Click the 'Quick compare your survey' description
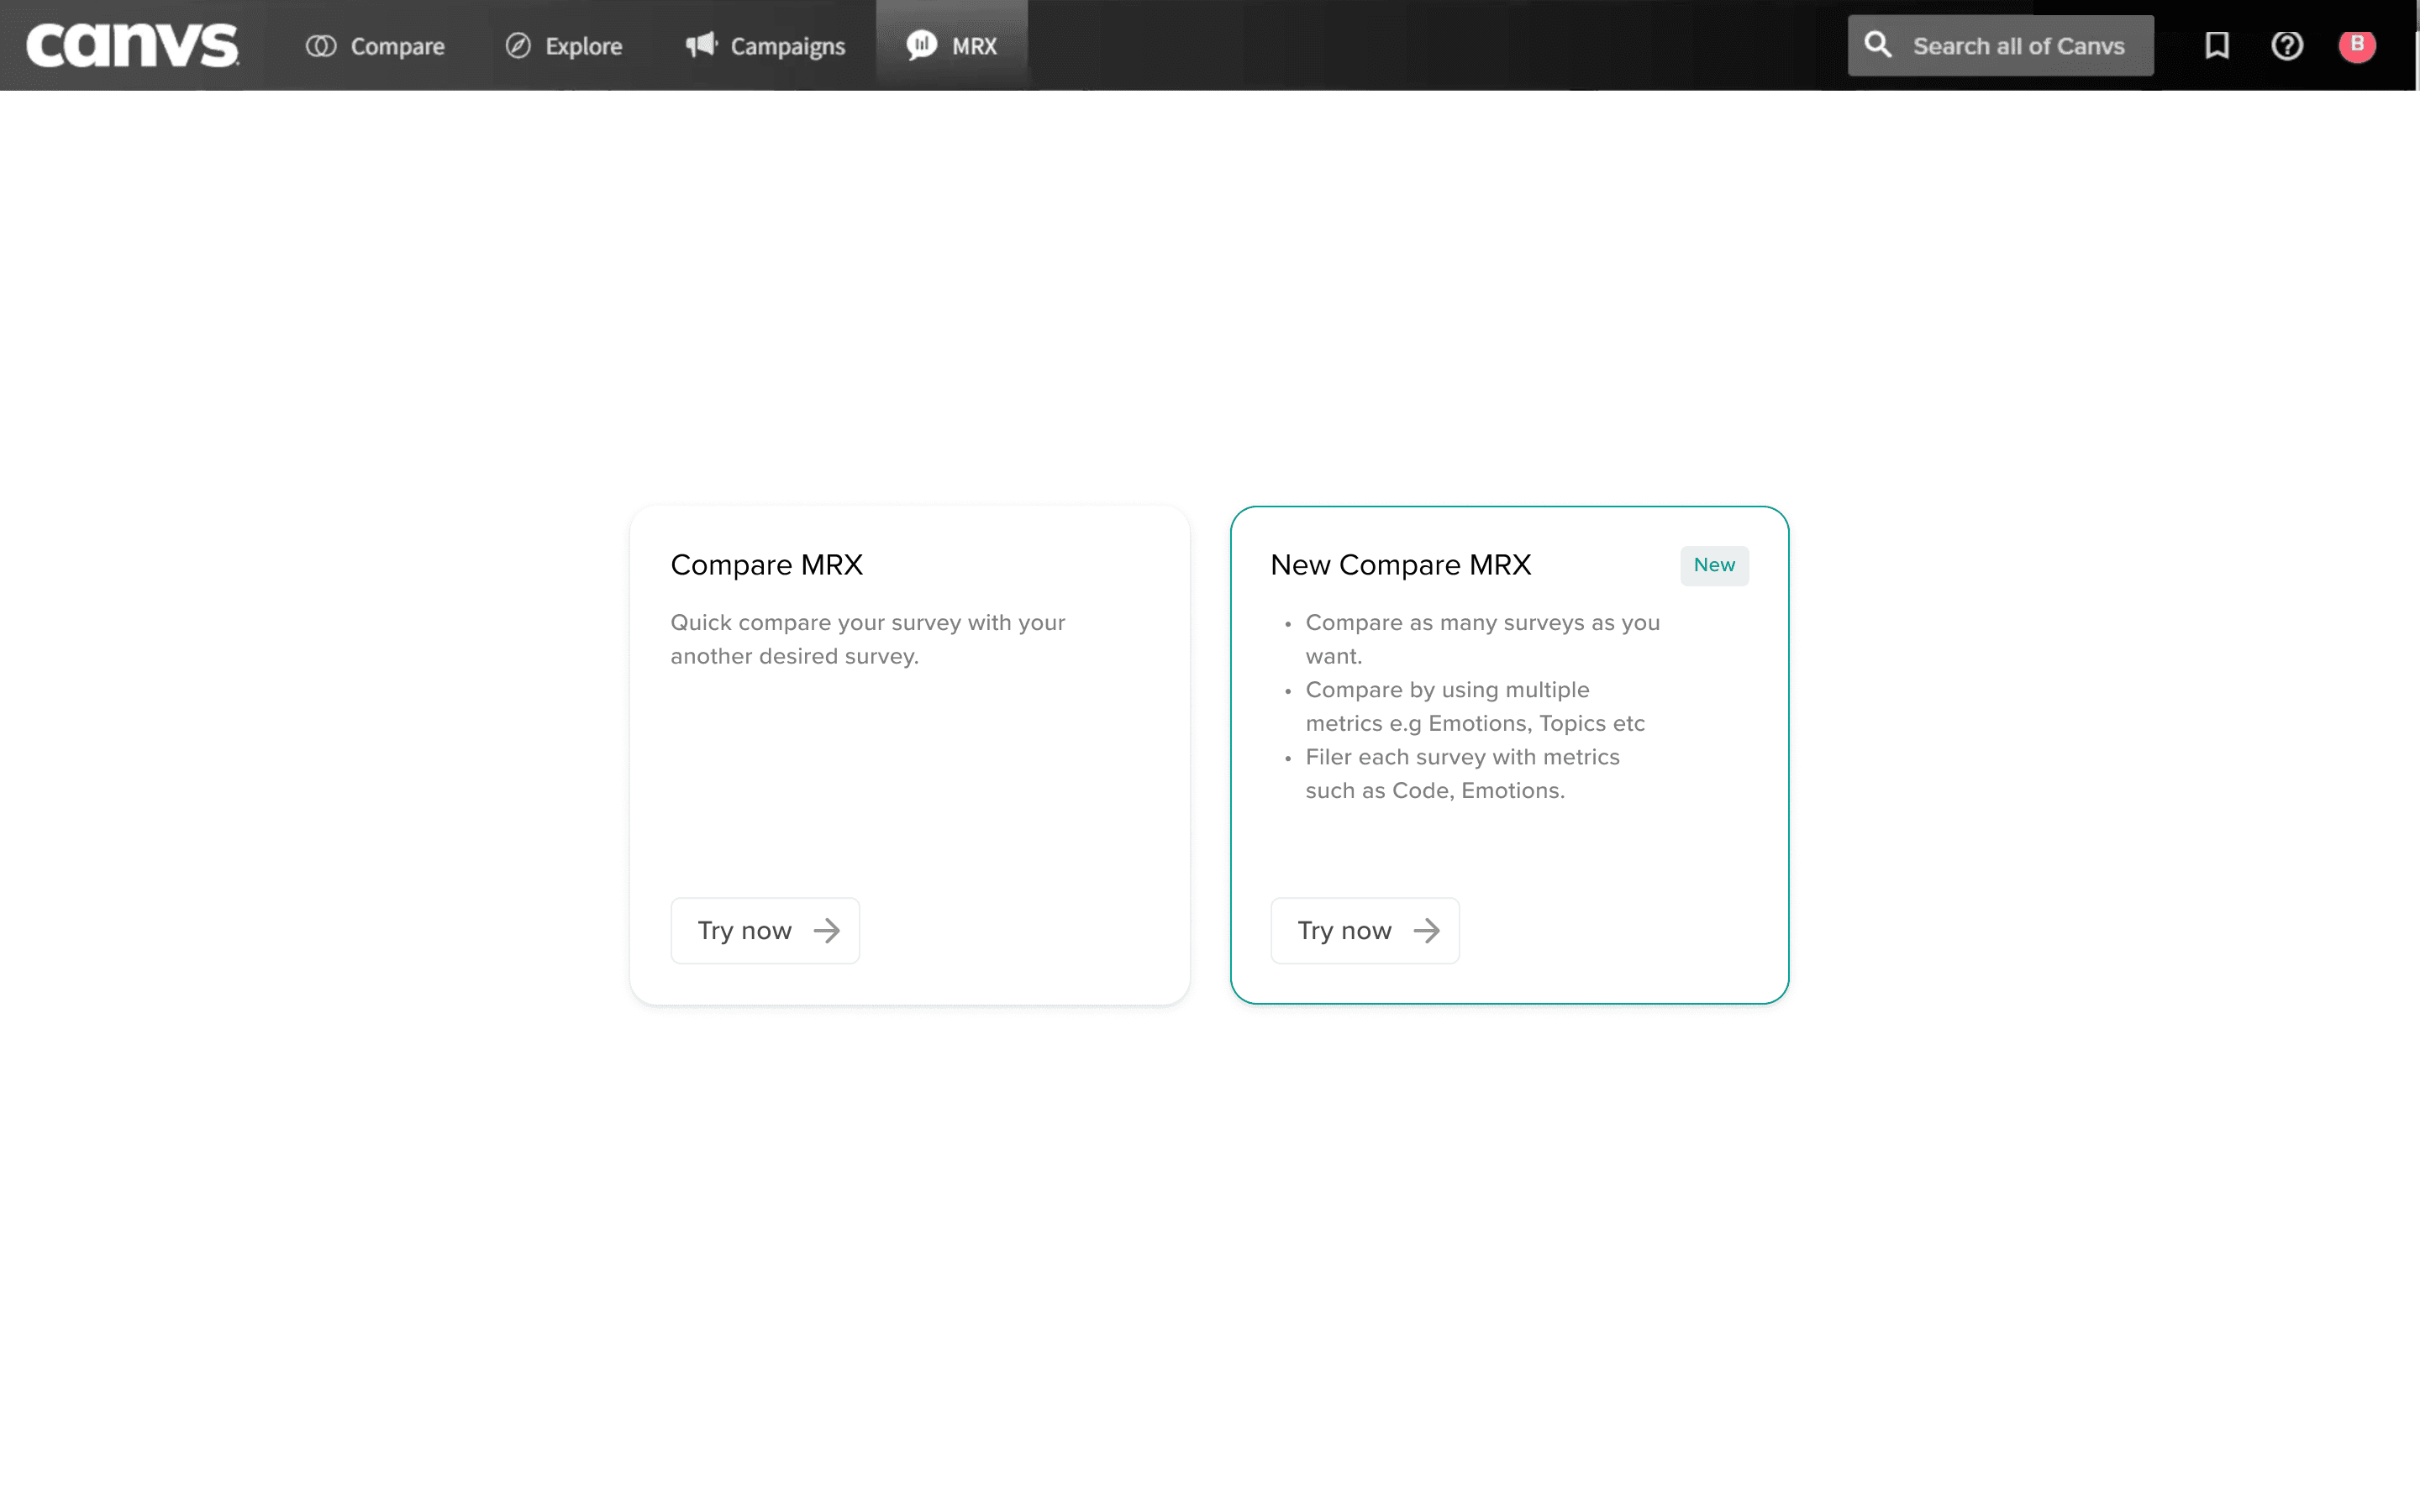Screen dimensions: 2420x1512 868,639
